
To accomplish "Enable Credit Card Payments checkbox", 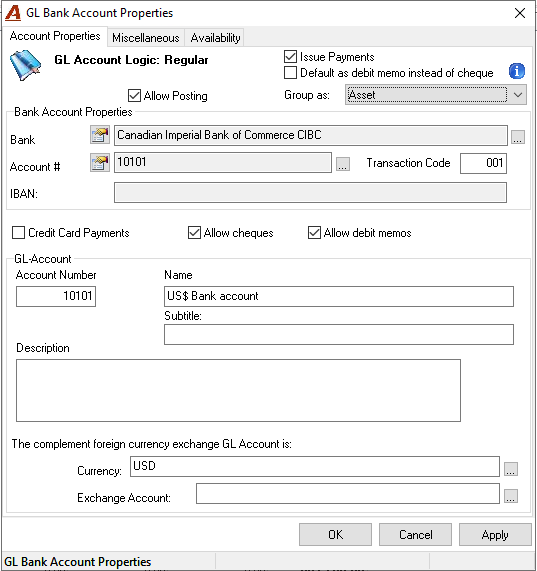I will point(19,233).
